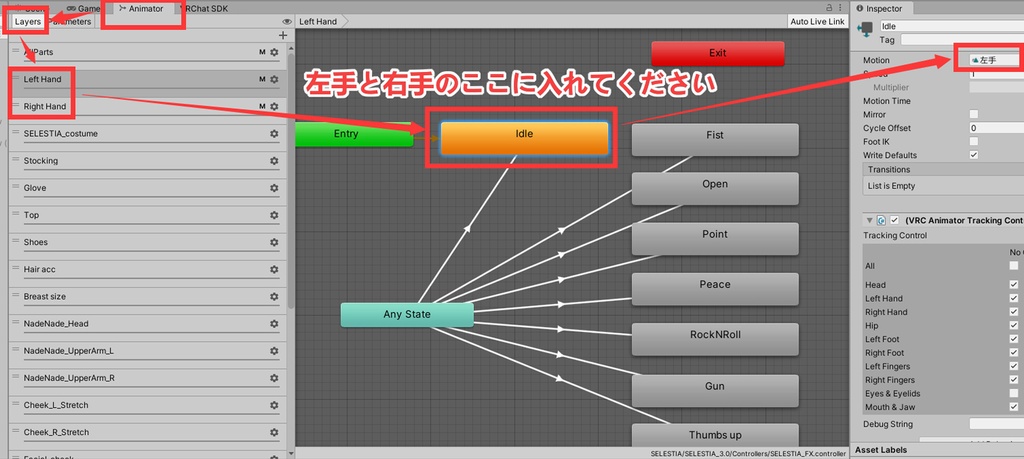Toggle the Foot IK checkbox
The height and width of the screenshot is (459, 1024).
tap(974, 141)
